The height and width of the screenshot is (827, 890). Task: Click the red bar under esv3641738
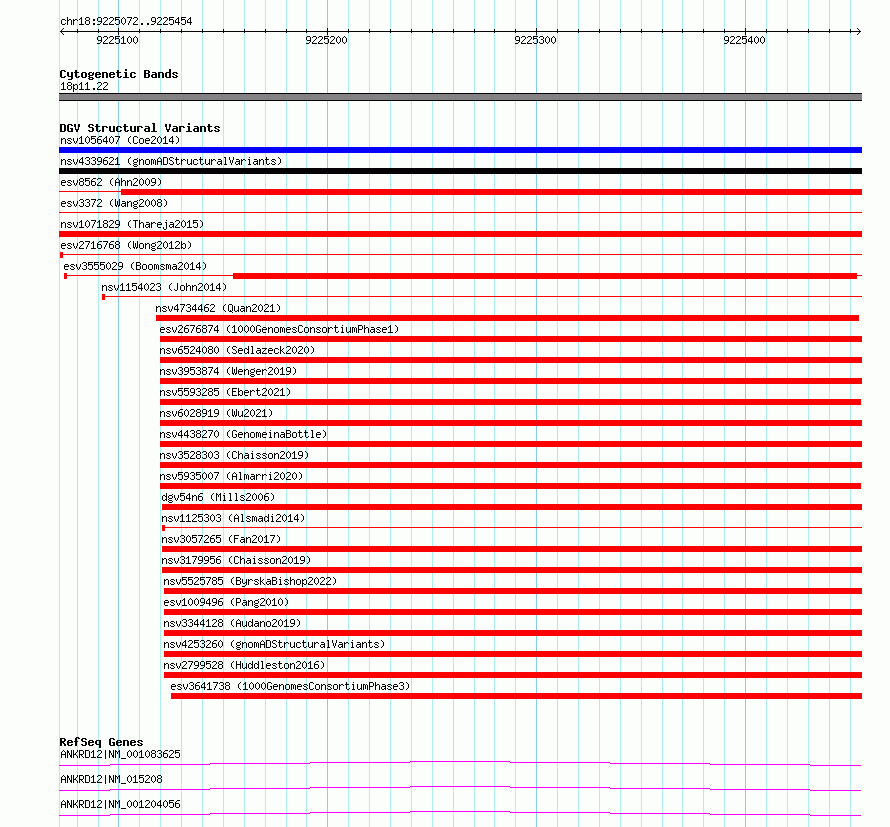click(x=517, y=696)
